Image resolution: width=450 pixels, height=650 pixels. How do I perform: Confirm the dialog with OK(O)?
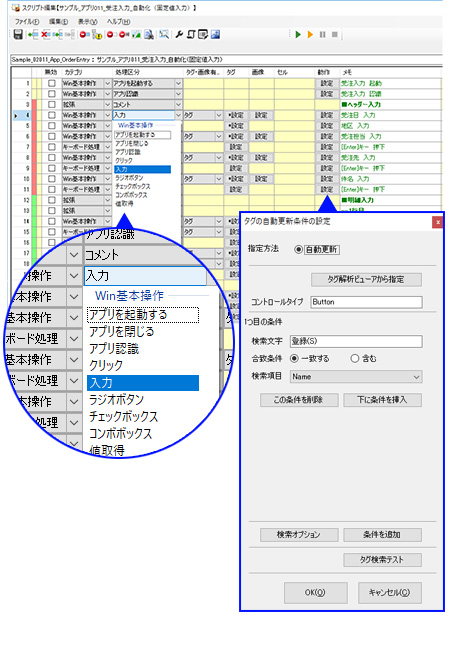(x=315, y=593)
